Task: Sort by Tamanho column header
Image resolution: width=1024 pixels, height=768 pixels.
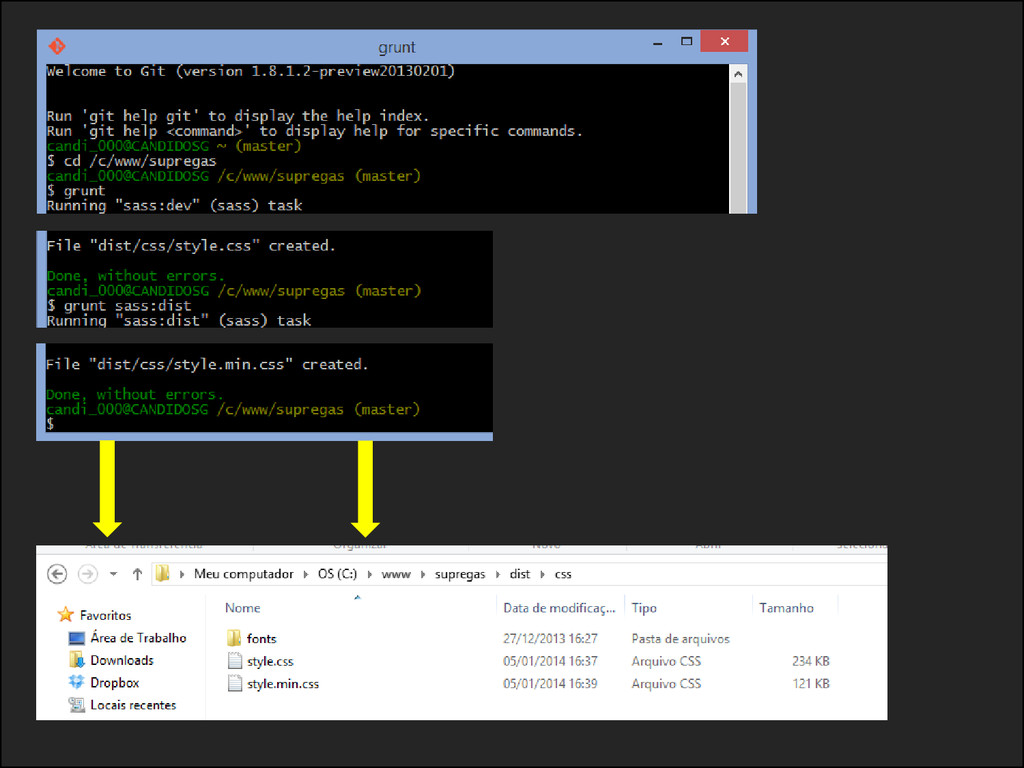Action: click(786, 608)
